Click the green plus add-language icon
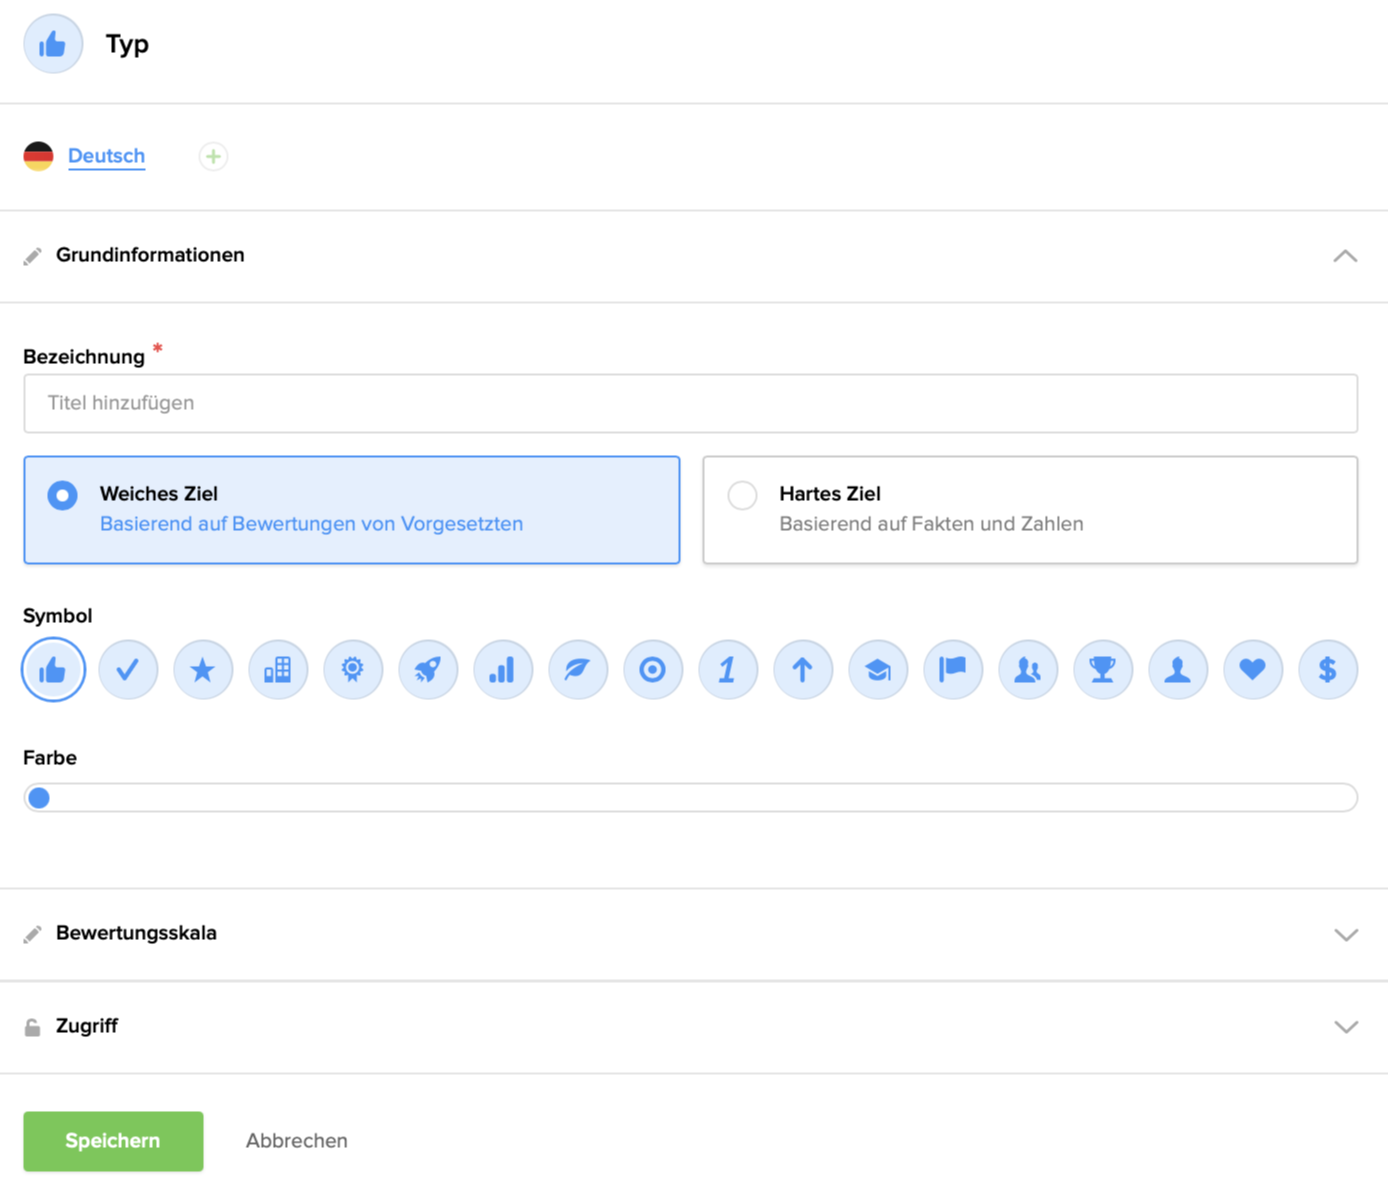1388x1198 pixels. click(x=213, y=157)
